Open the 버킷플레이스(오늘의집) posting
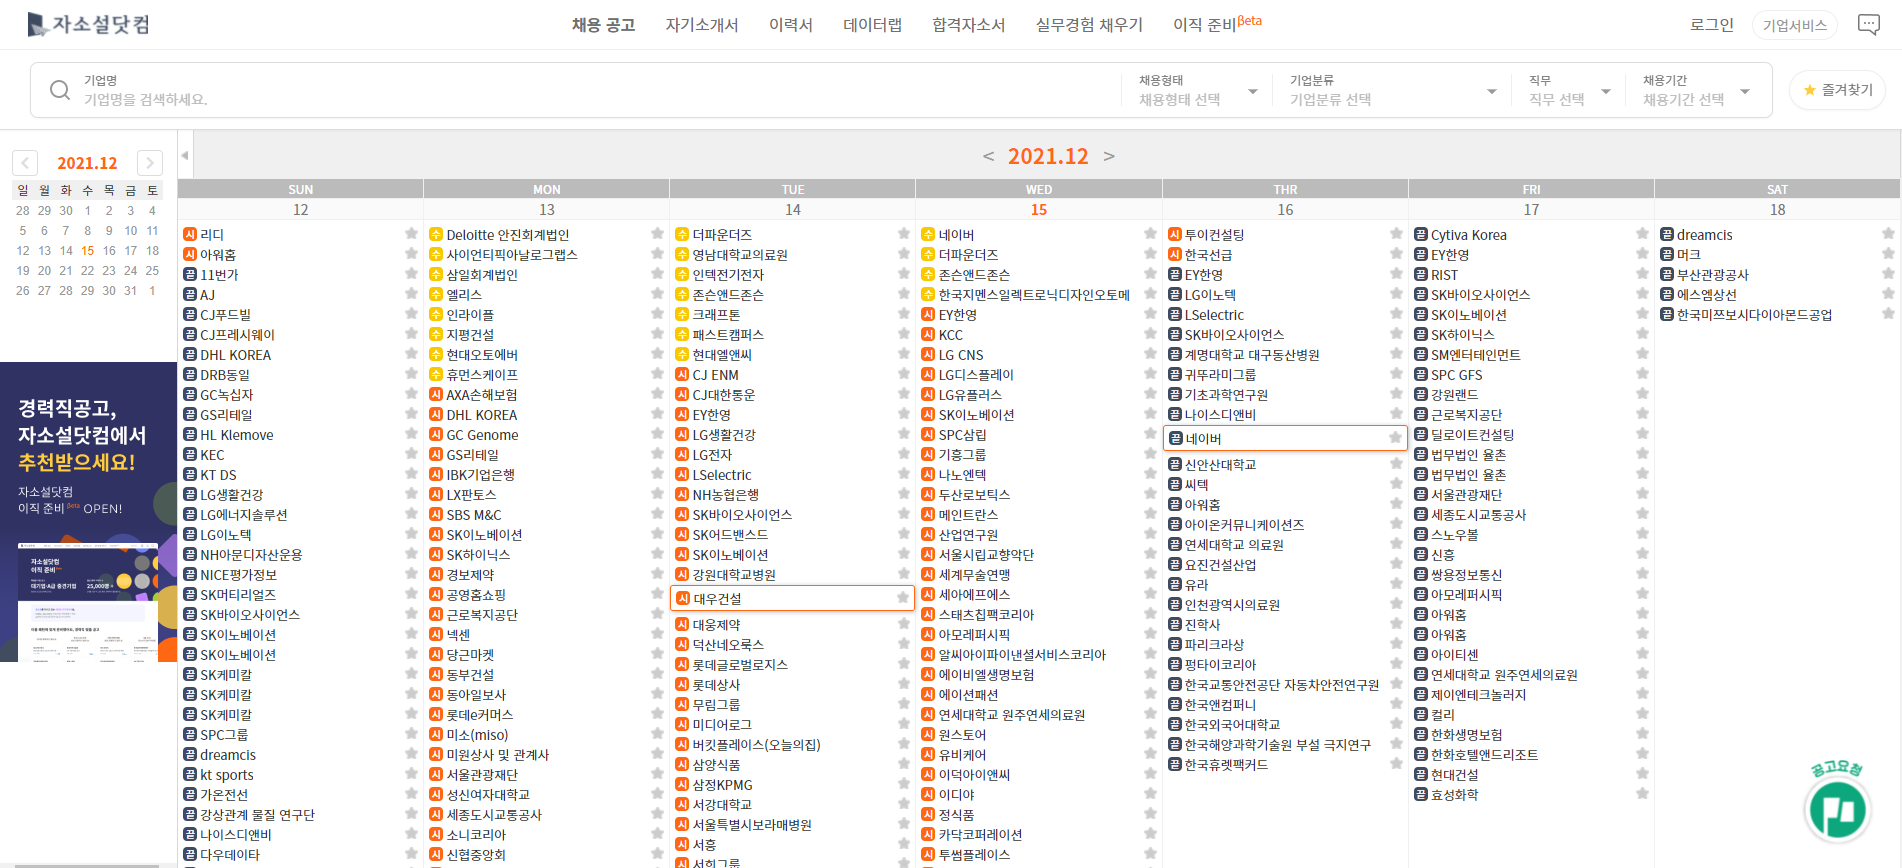This screenshot has height=868, width=1902. tap(756, 744)
